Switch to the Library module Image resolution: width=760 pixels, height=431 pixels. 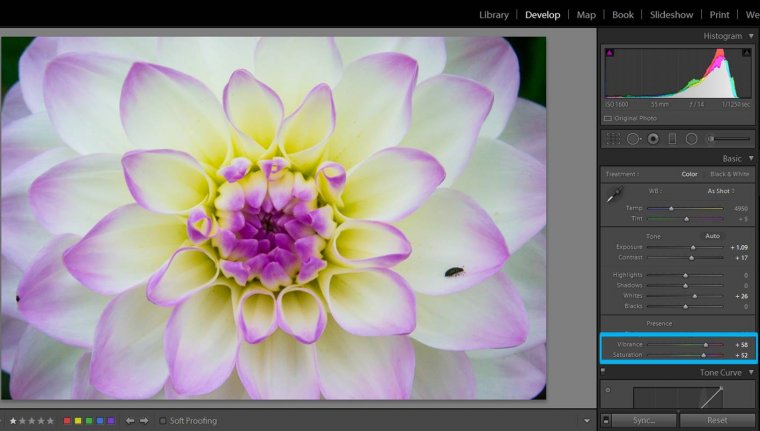494,15
